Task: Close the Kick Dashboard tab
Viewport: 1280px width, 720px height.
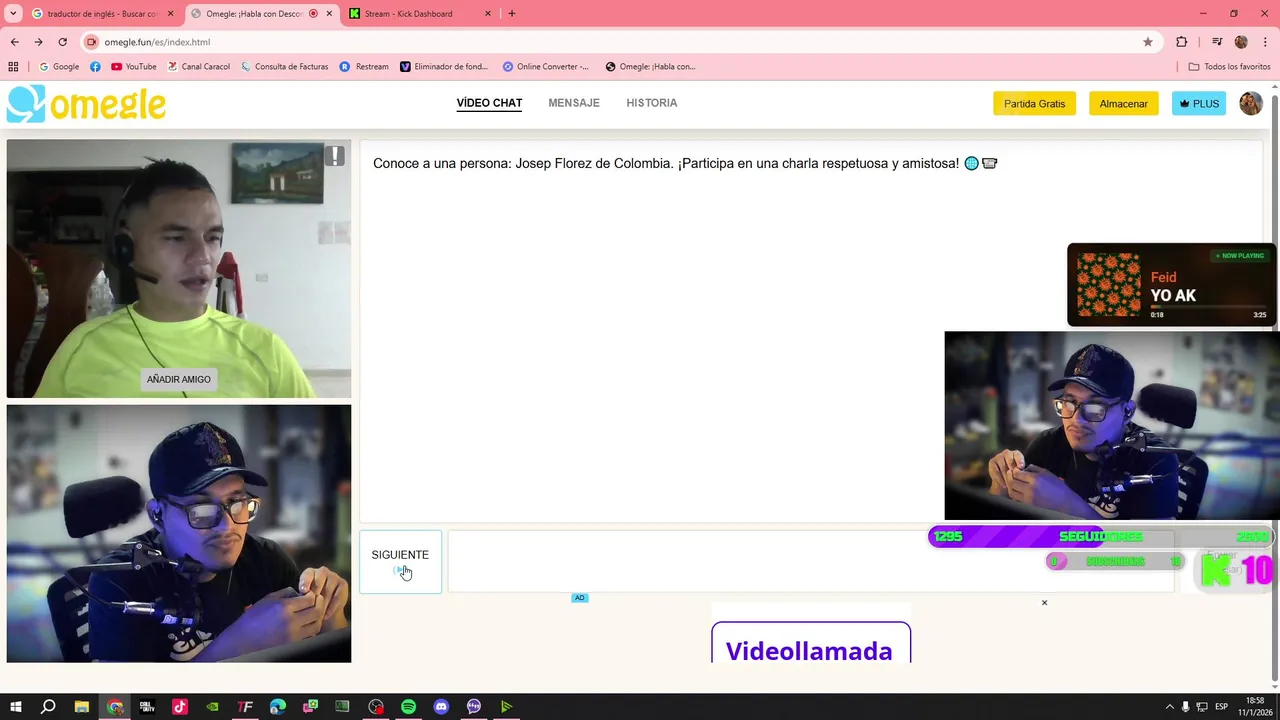Action: 488,14
